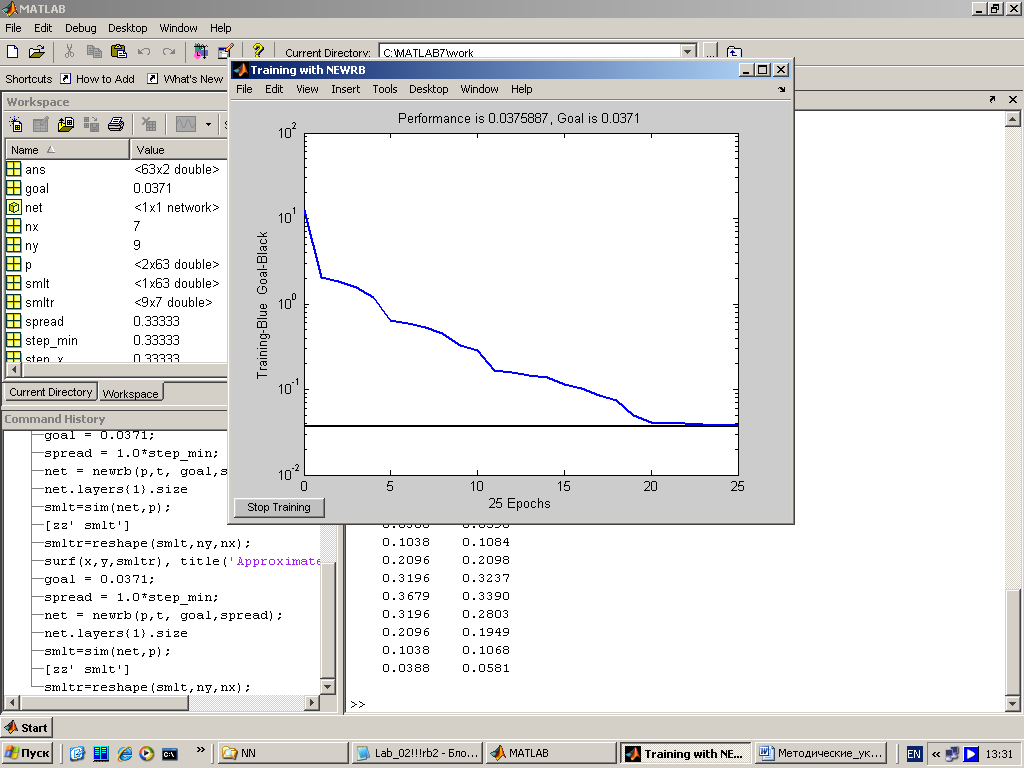Print workspace icon
Image resolution: width=1024 pixels, height=768 pixels.
(116, 124)
